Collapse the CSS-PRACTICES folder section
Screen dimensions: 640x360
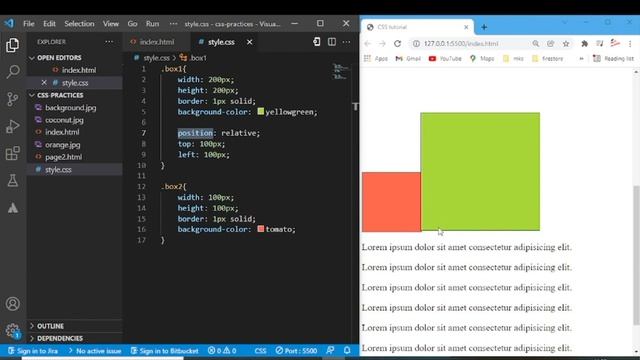[x=75, y=95]
